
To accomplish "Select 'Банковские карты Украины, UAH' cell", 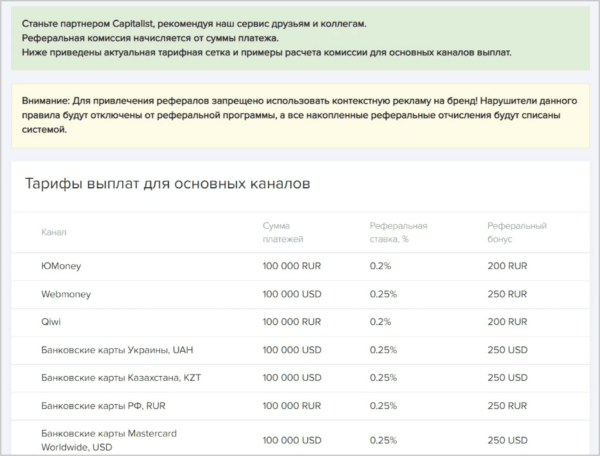I will [117, 350].
